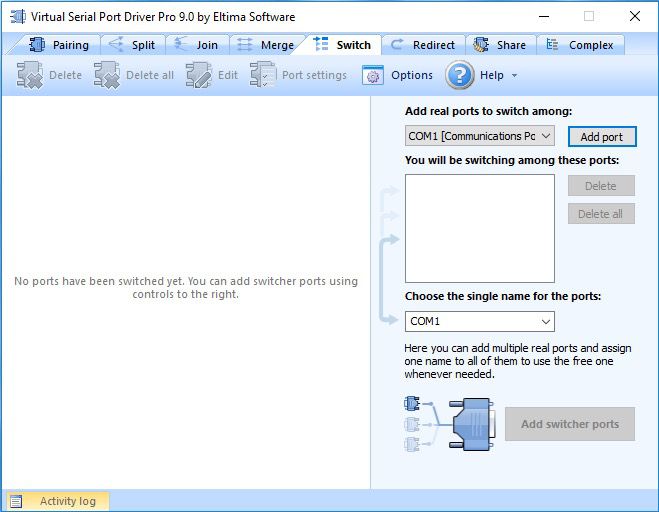Click the Switch tab

tap(343, 45)
